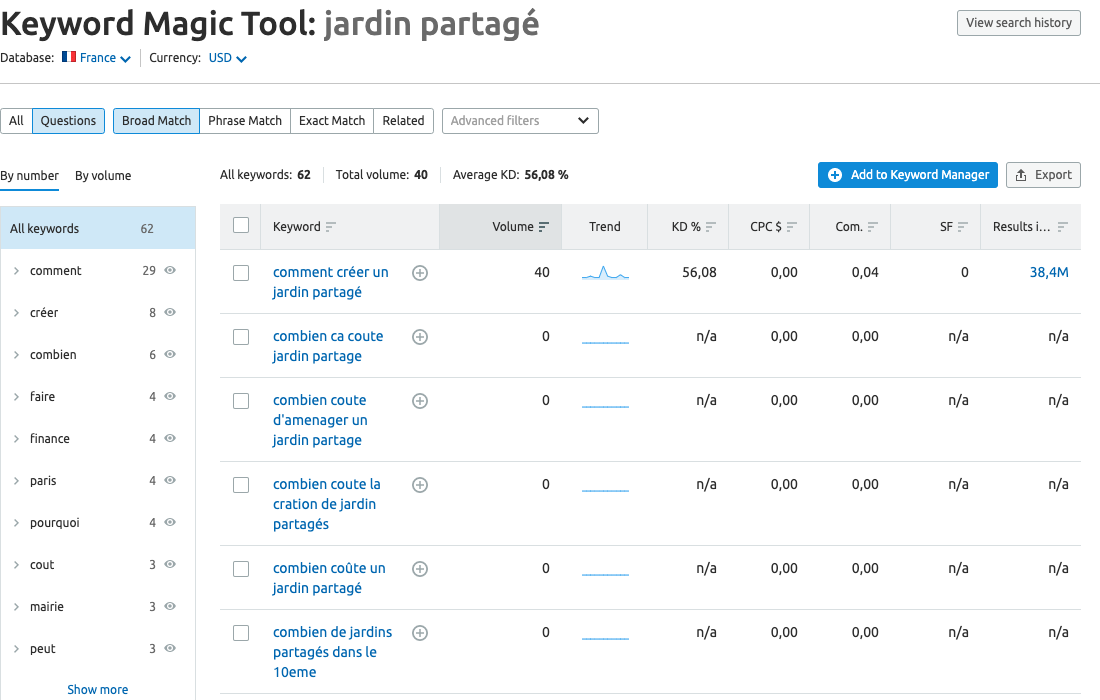The image size is (1100, 700).
Task: Expand the 'finance' keyword group
Action: pos(16,439)
